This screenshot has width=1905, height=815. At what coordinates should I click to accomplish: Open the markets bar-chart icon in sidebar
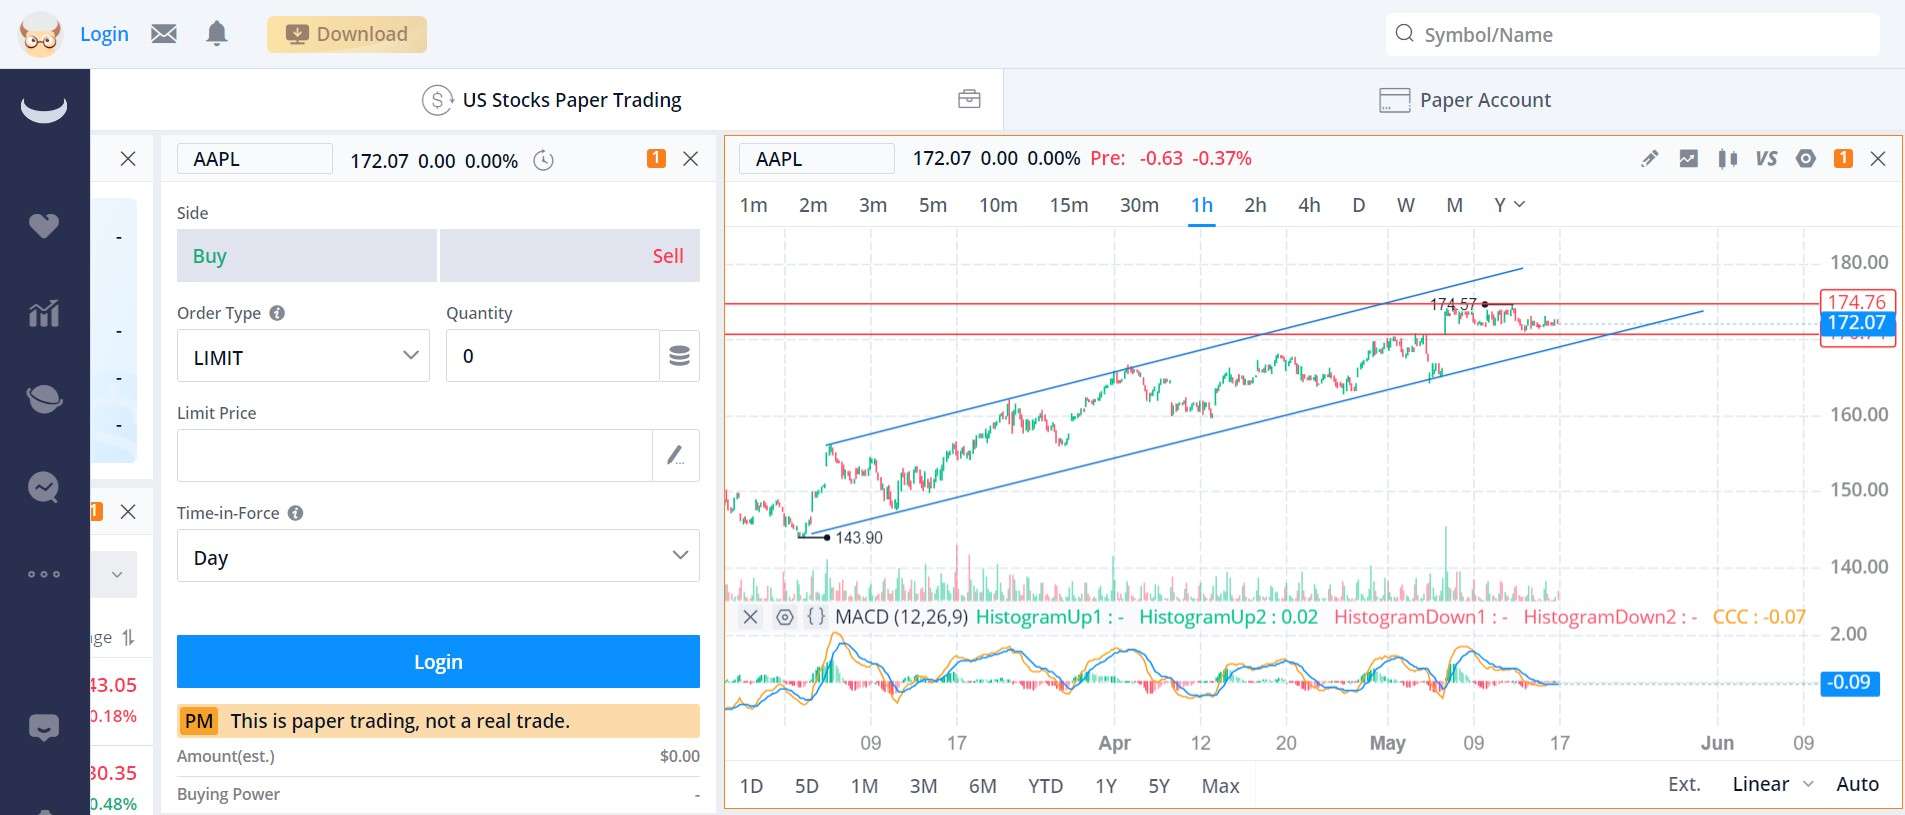point(44,314)
